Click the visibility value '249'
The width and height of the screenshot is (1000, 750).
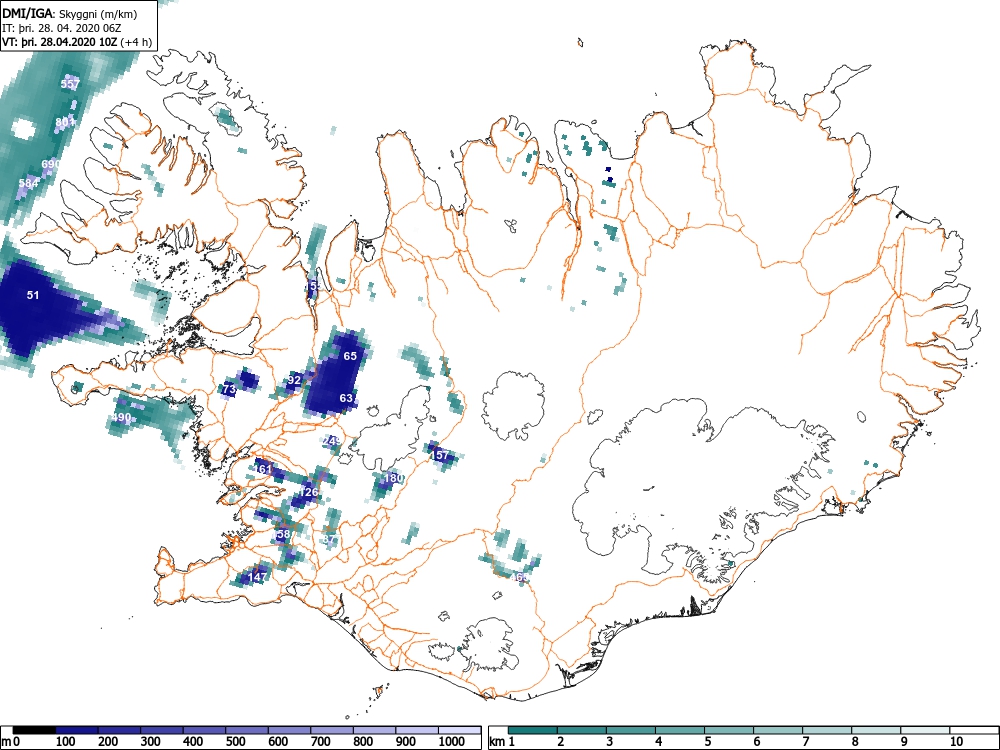pyautogui.click(x=332, y=441)
